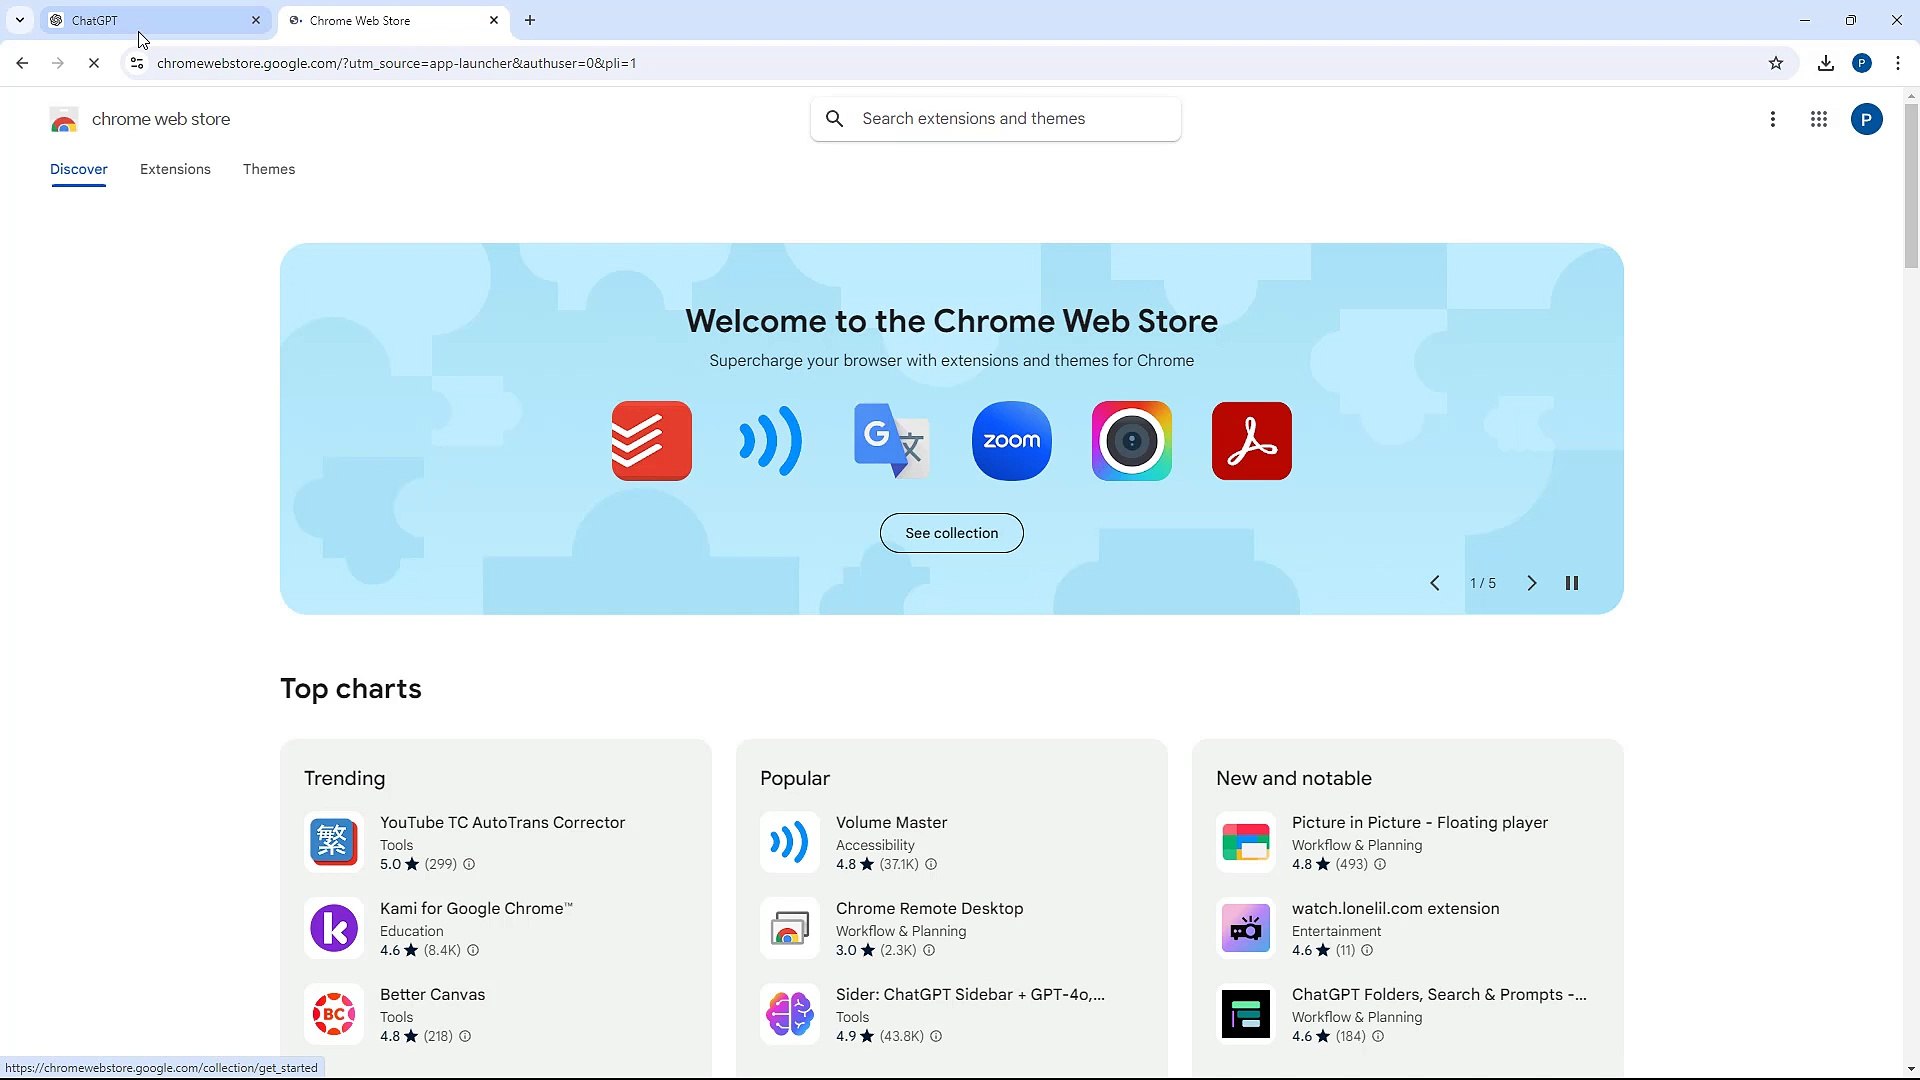Click the Downloads icon in the toolbar
Image resolution: width=1920 pixels, height=1080 pixels.
click(1826, 63)
